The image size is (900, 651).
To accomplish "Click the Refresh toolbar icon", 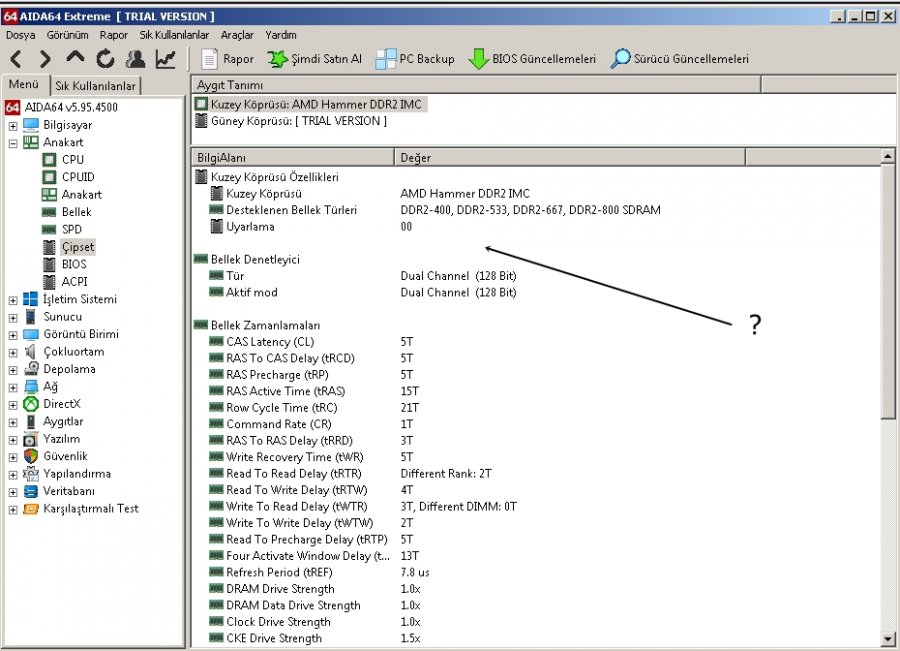I will [x=105, y=59].
